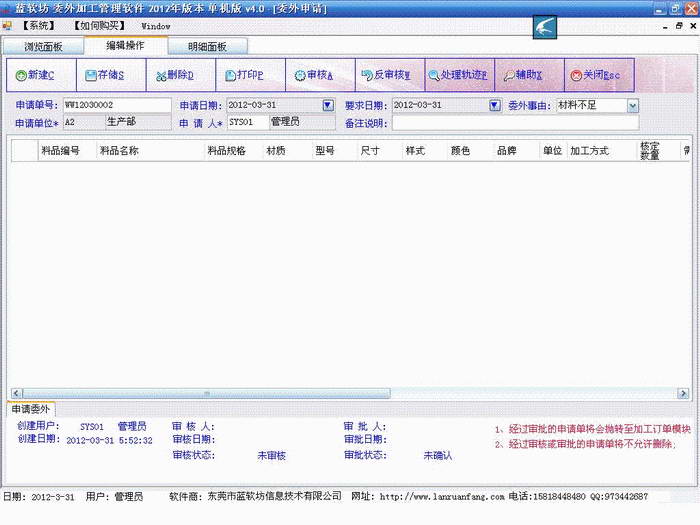Click the 料品编号 column header

[x=67, y=151]
